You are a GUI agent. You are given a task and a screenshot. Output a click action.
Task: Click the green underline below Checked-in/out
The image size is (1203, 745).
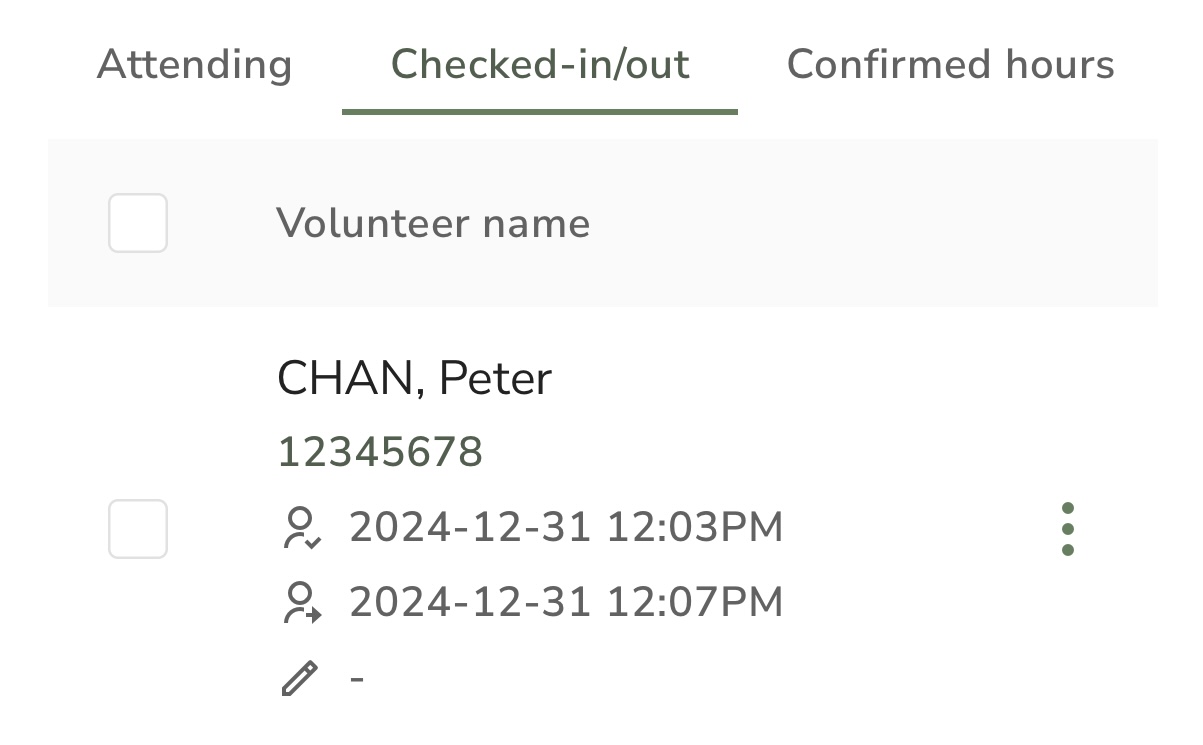tap(540, 111)
